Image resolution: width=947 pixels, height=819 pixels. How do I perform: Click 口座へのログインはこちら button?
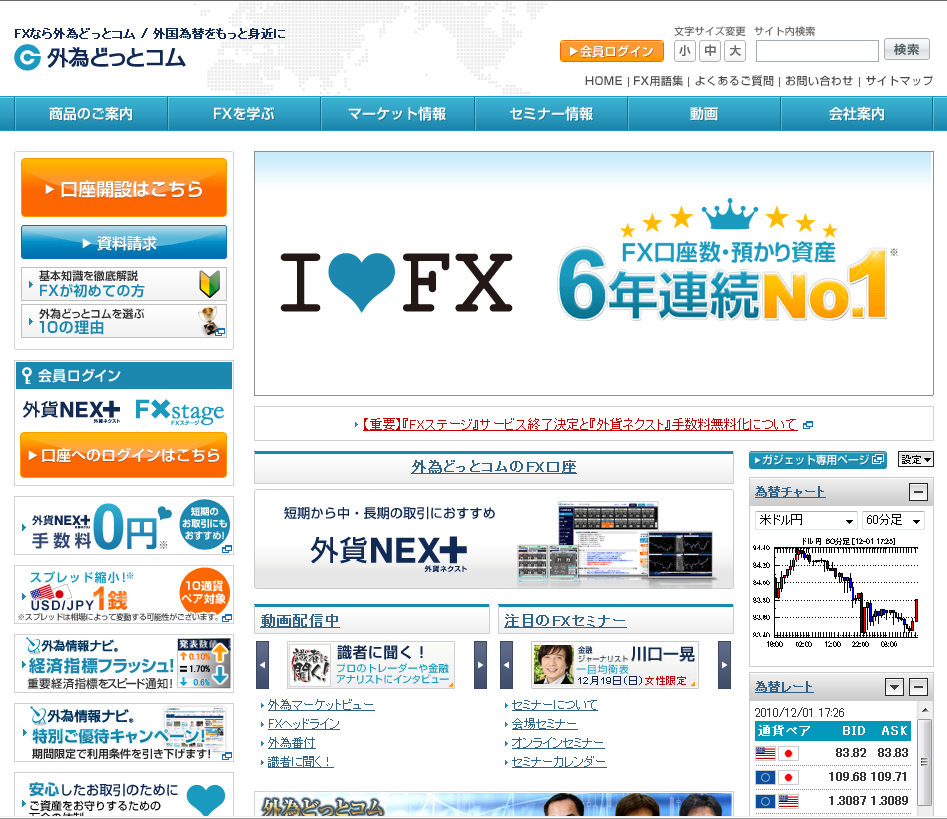(x=124, y=455)
